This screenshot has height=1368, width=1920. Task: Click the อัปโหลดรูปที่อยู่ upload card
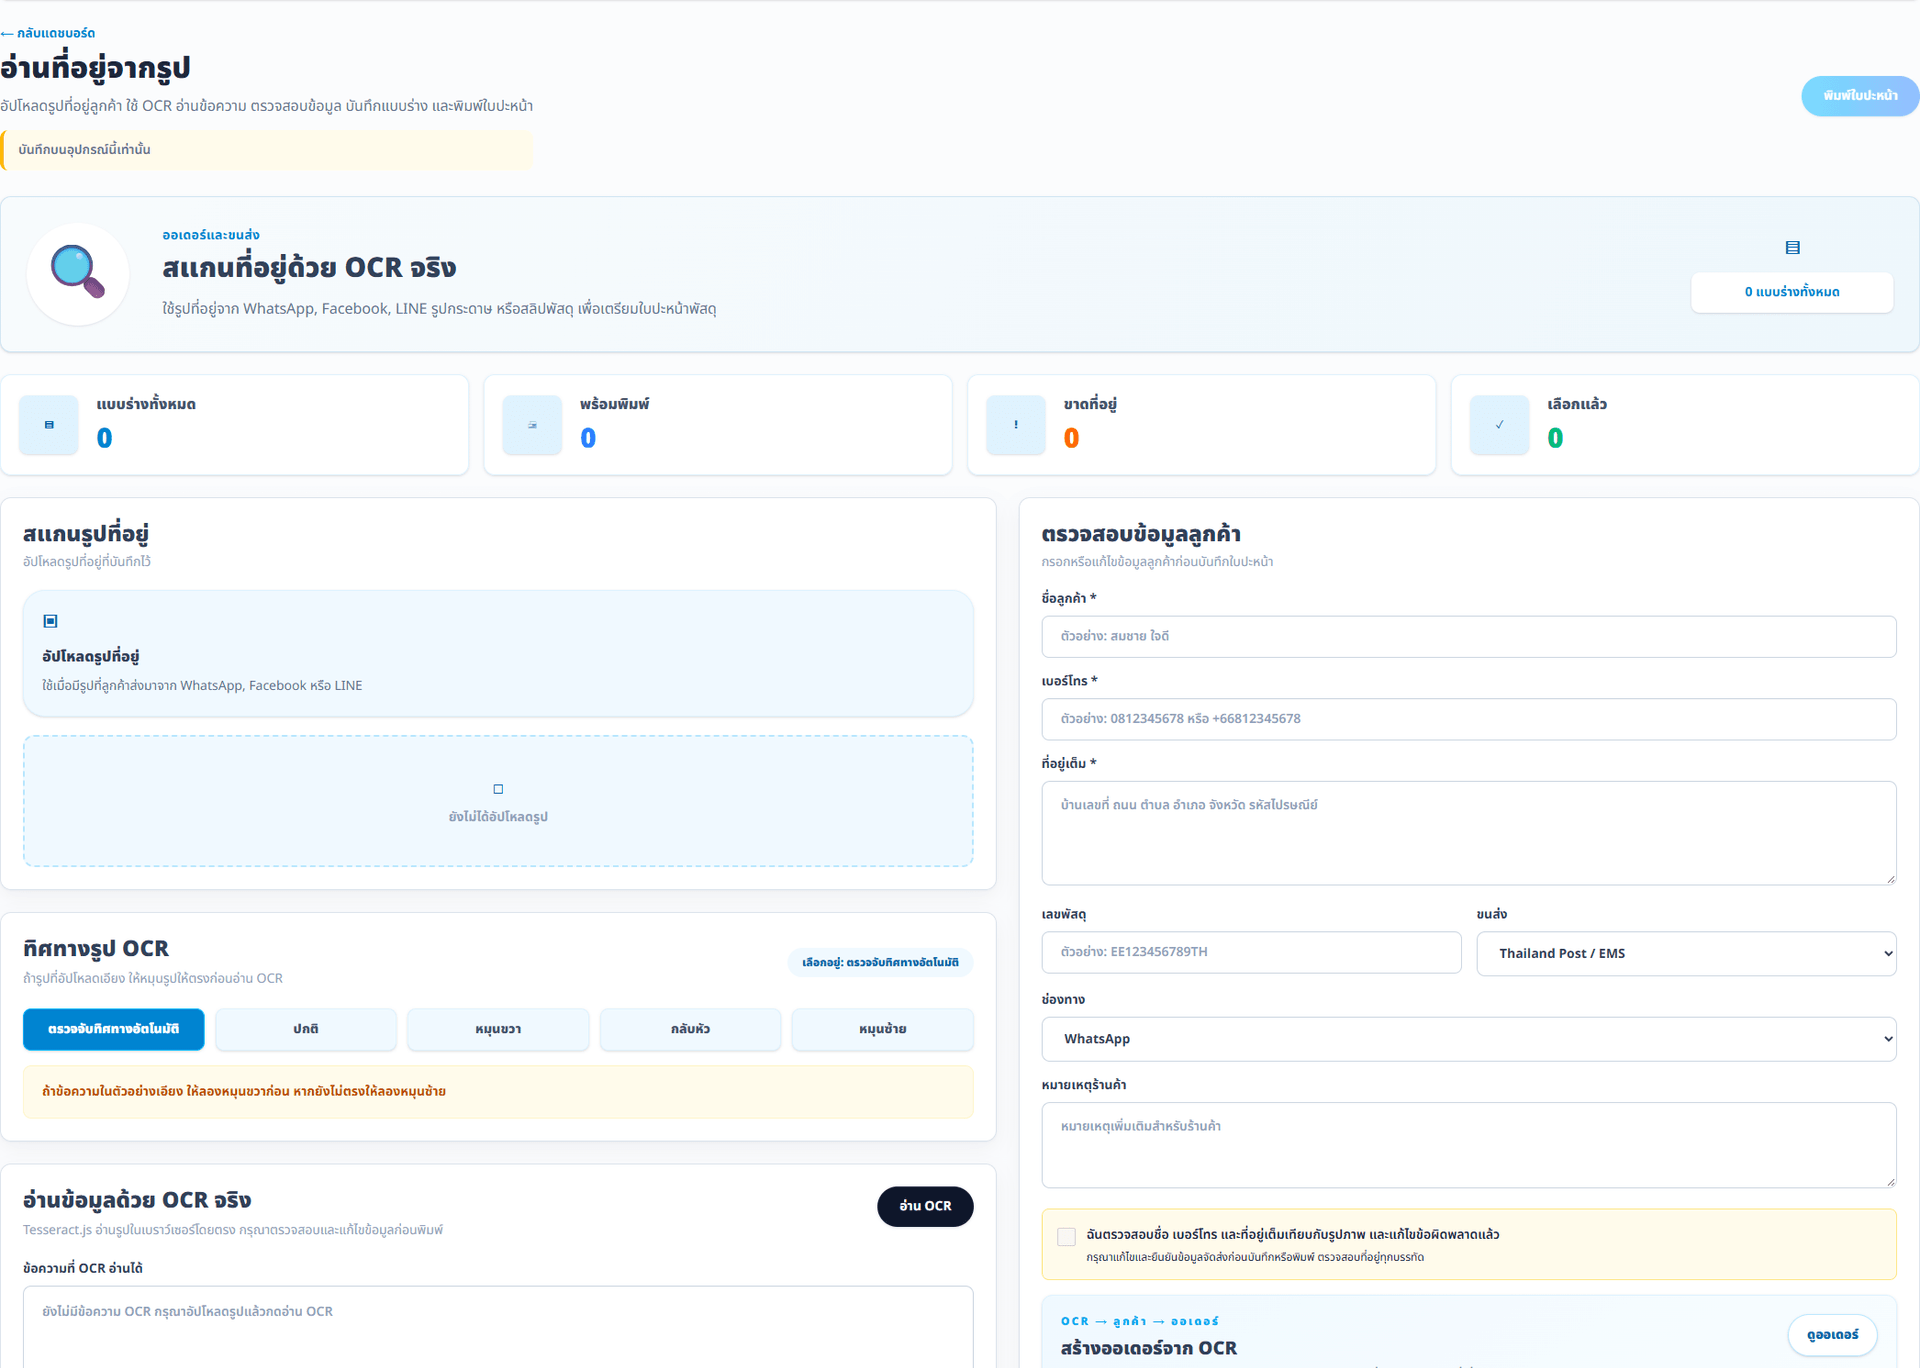[498, 653]
